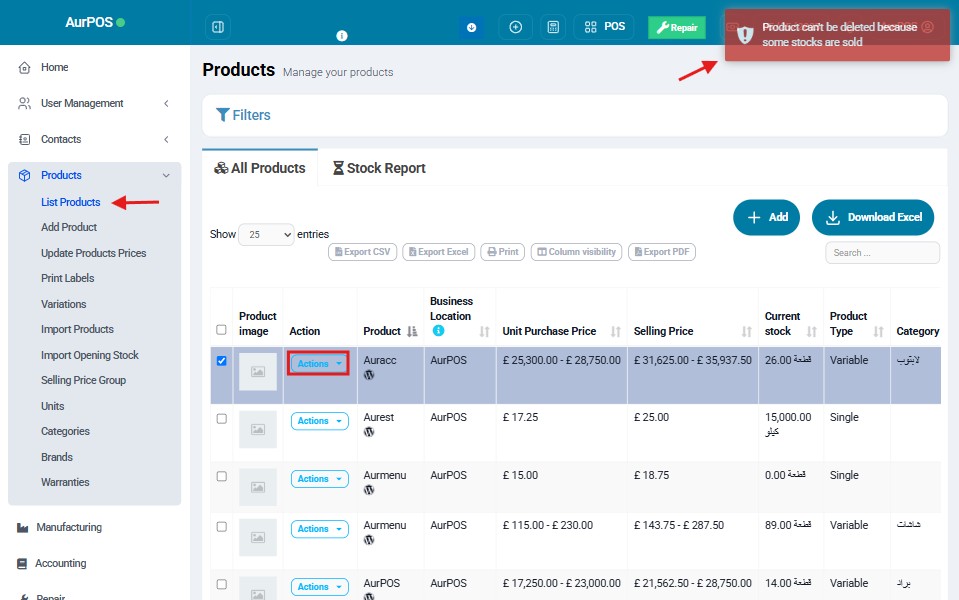Screen dimensions: 959x600
Task: Sort by Current stock column arrows
Action: [812, 331]
